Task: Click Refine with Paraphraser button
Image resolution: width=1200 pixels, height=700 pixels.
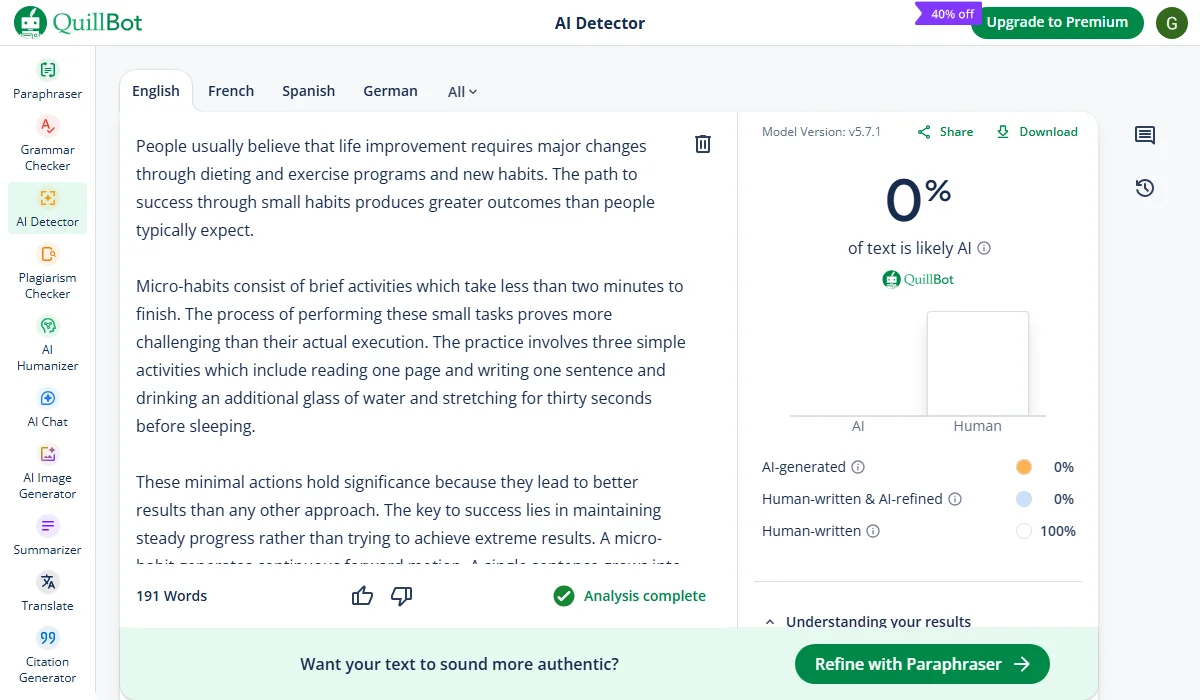Action: coord(922,664)
